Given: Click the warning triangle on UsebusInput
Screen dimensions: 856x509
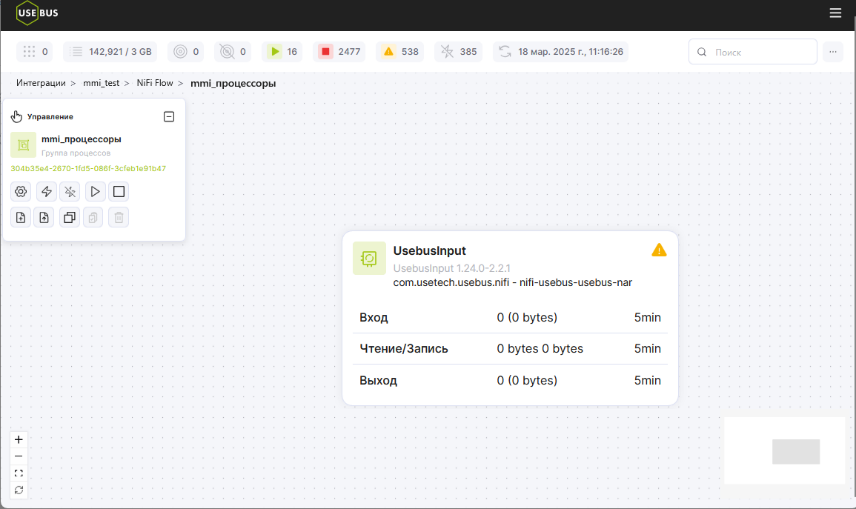Looking at the screenshot, I should 659,250.
